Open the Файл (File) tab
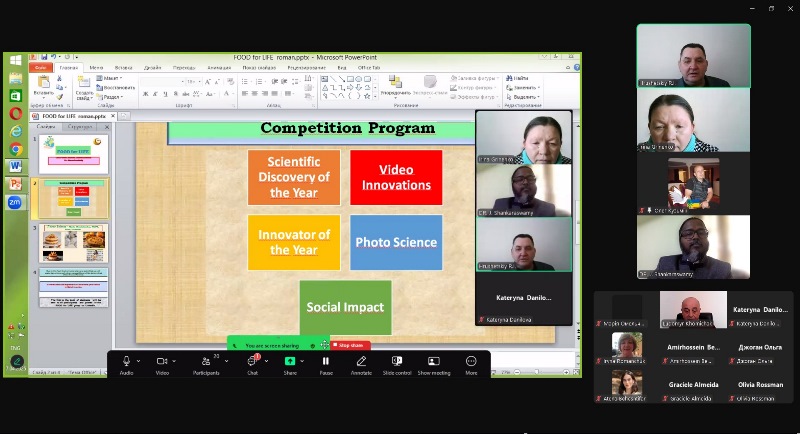This screenshot has width=800, height=434. pos(41,67)
